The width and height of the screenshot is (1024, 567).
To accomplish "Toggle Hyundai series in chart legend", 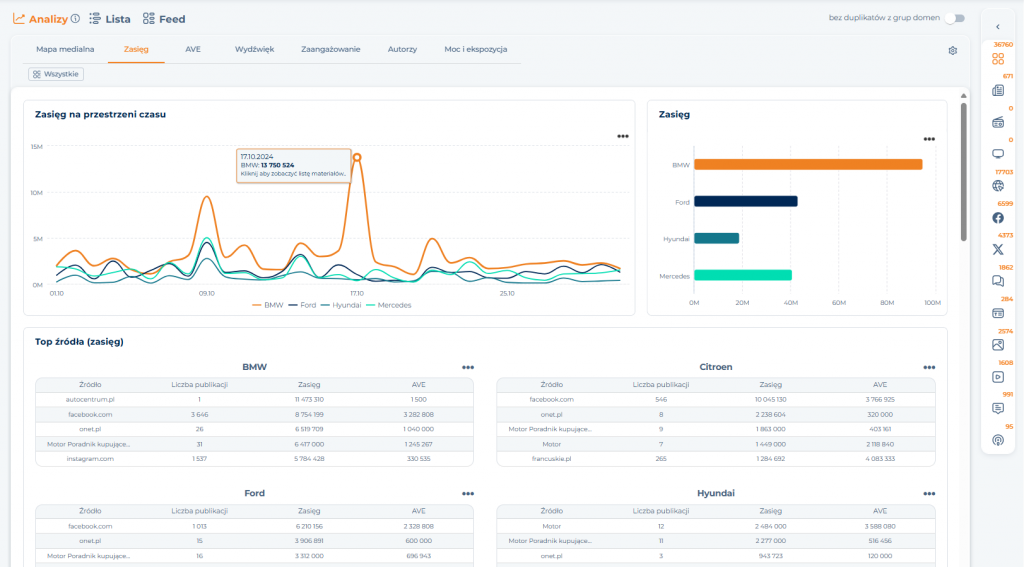I will (341, 305).
